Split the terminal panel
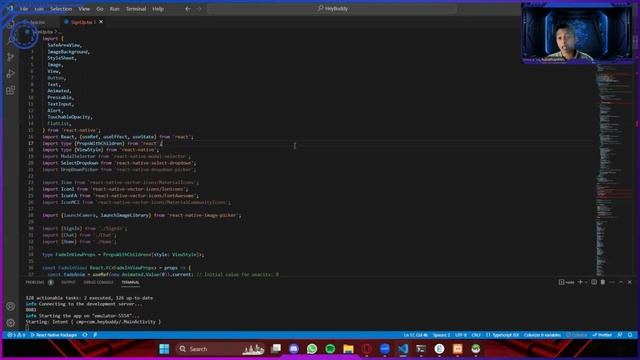Viewport: 640px width, 360px height. (594, 282)
